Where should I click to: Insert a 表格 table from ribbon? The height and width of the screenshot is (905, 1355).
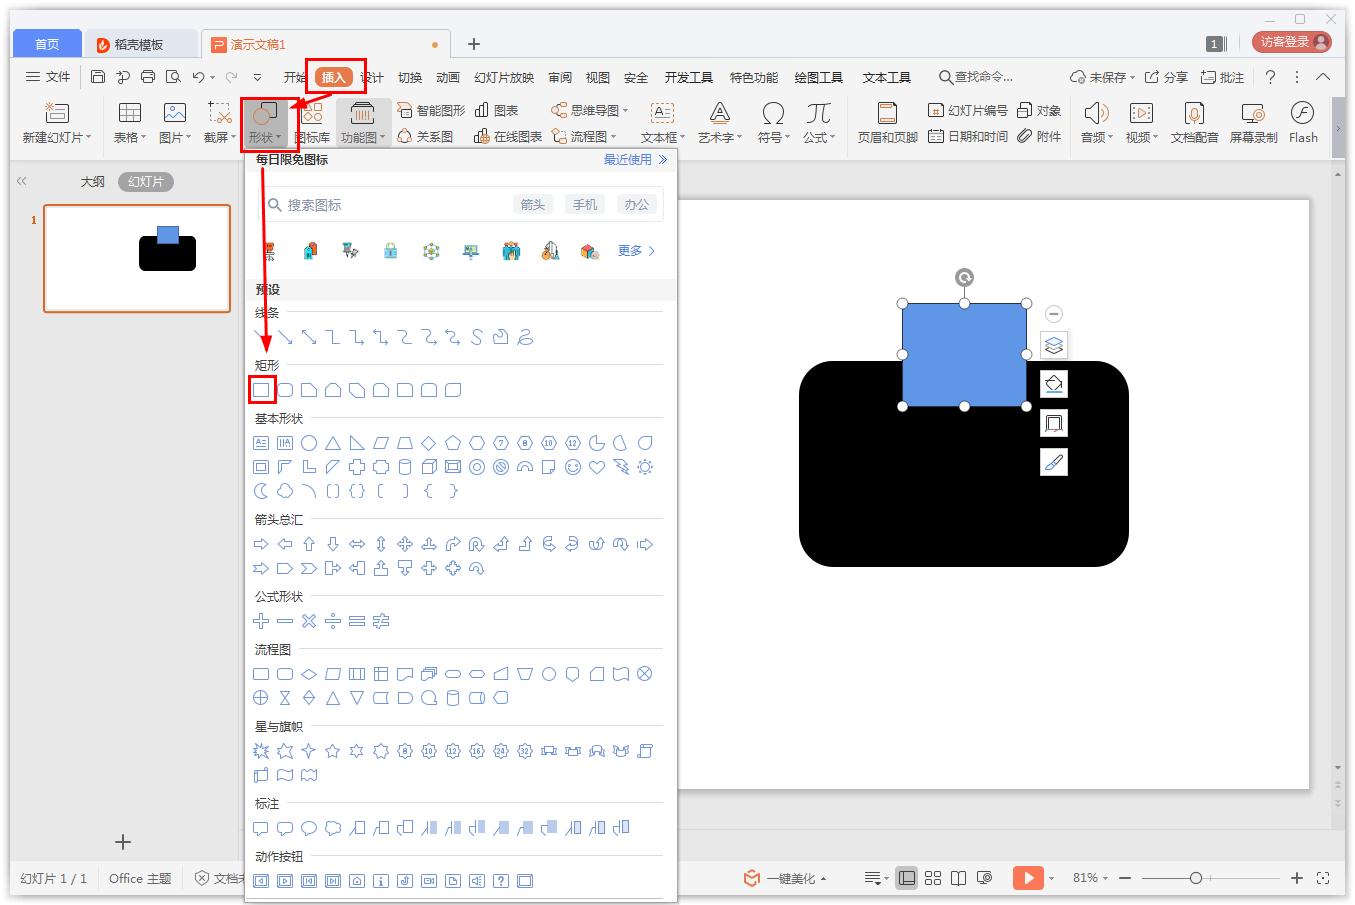[x=129, y=113]
